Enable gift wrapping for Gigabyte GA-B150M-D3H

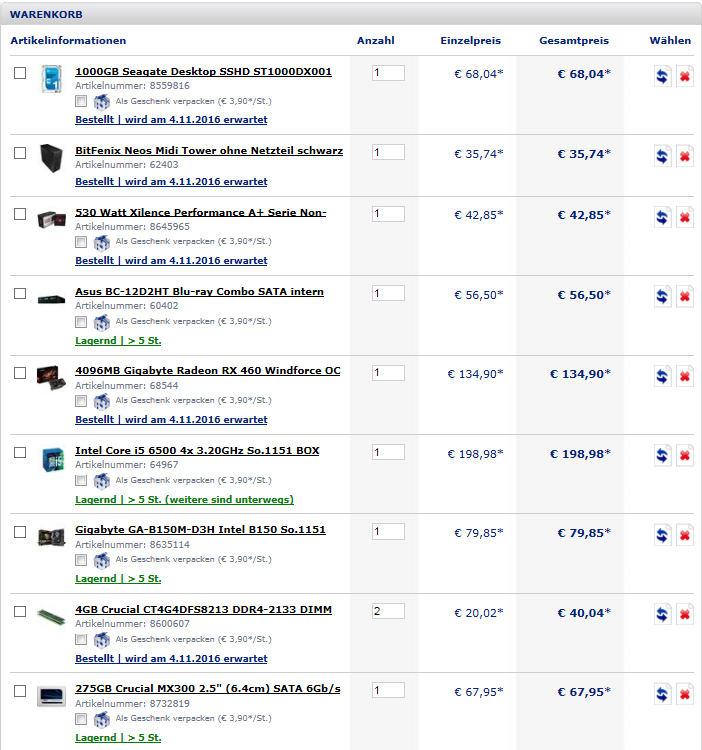coord(81,560)
